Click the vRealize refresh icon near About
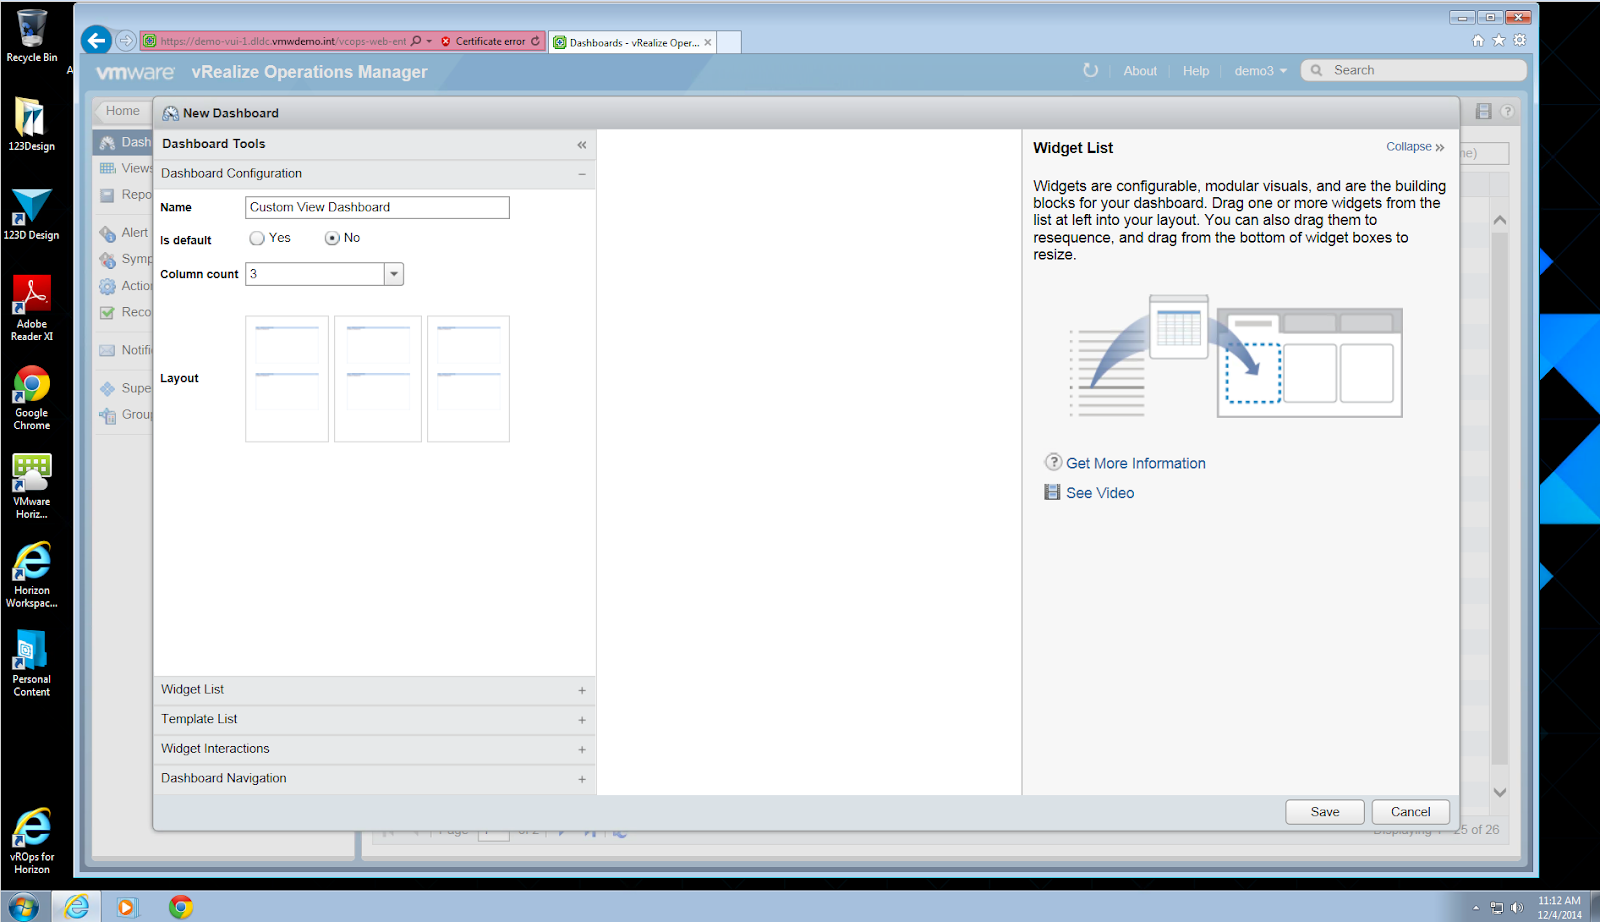The image size is (1600, 922). (1090, 70)
